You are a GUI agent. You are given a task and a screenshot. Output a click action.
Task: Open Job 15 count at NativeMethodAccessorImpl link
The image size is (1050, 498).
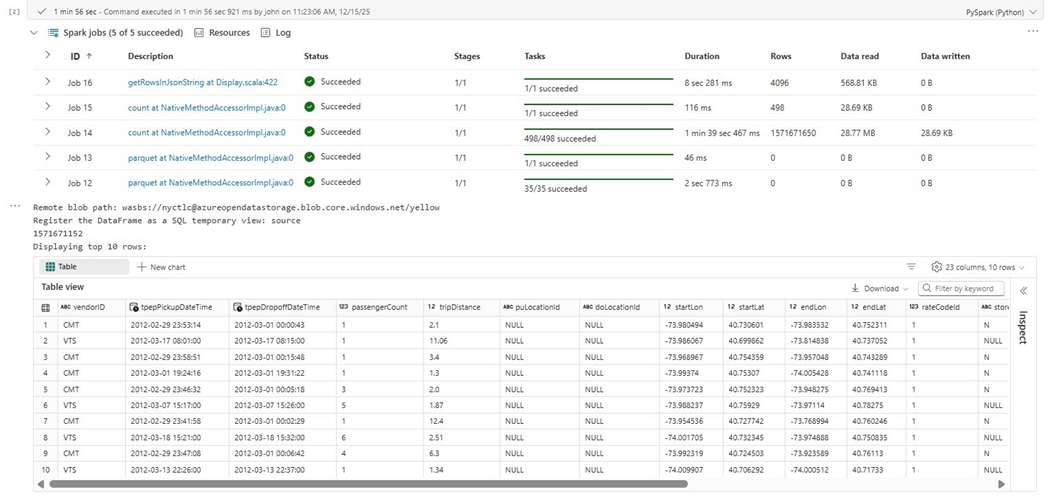[x=207, y=107]
